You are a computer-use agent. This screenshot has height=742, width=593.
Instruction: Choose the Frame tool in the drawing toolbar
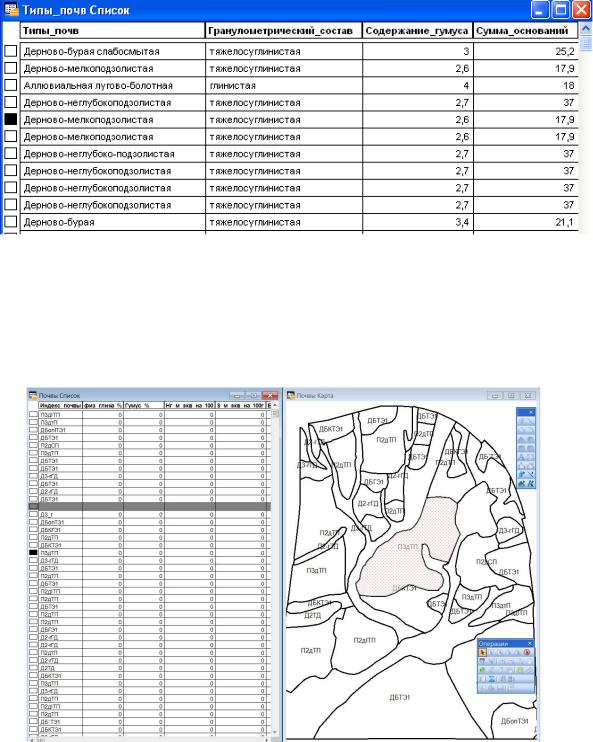531,457
